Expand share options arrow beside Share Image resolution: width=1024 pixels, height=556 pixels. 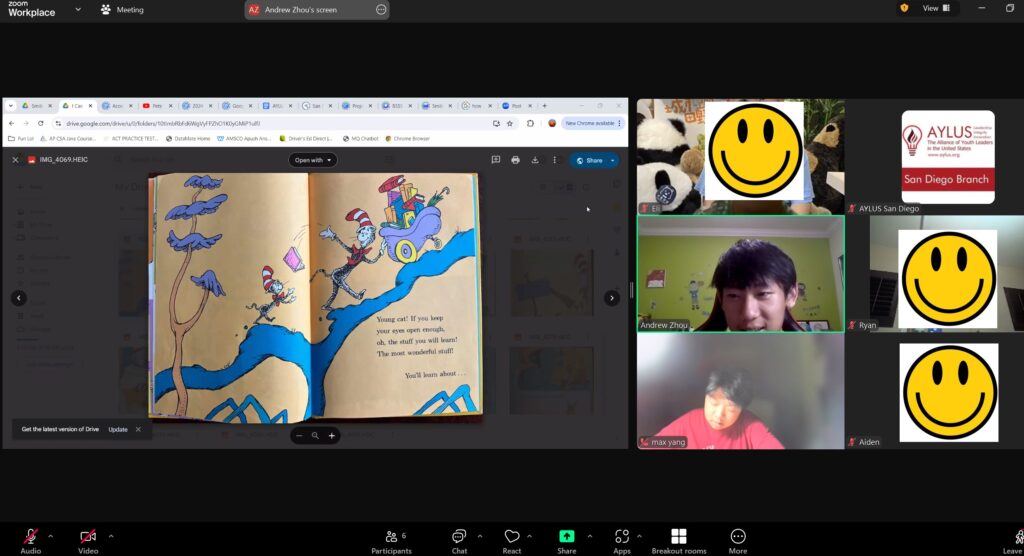point(590,536)
